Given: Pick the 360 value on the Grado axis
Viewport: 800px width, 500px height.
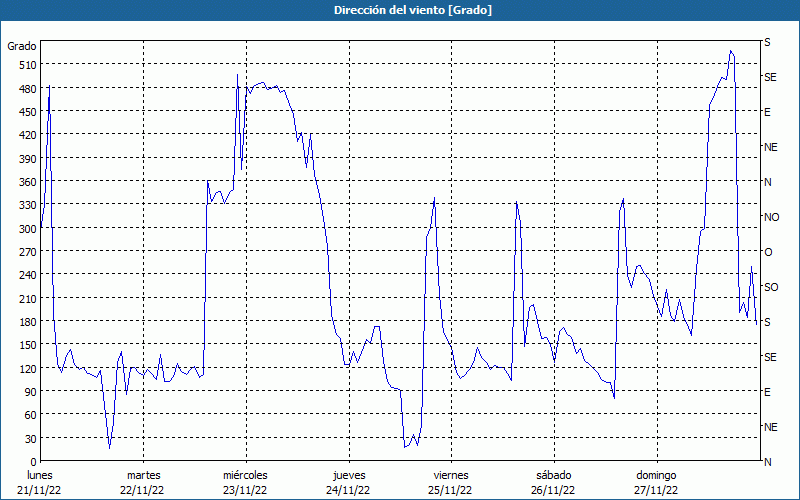Looking at the screenshot, I should pos(27,182).
